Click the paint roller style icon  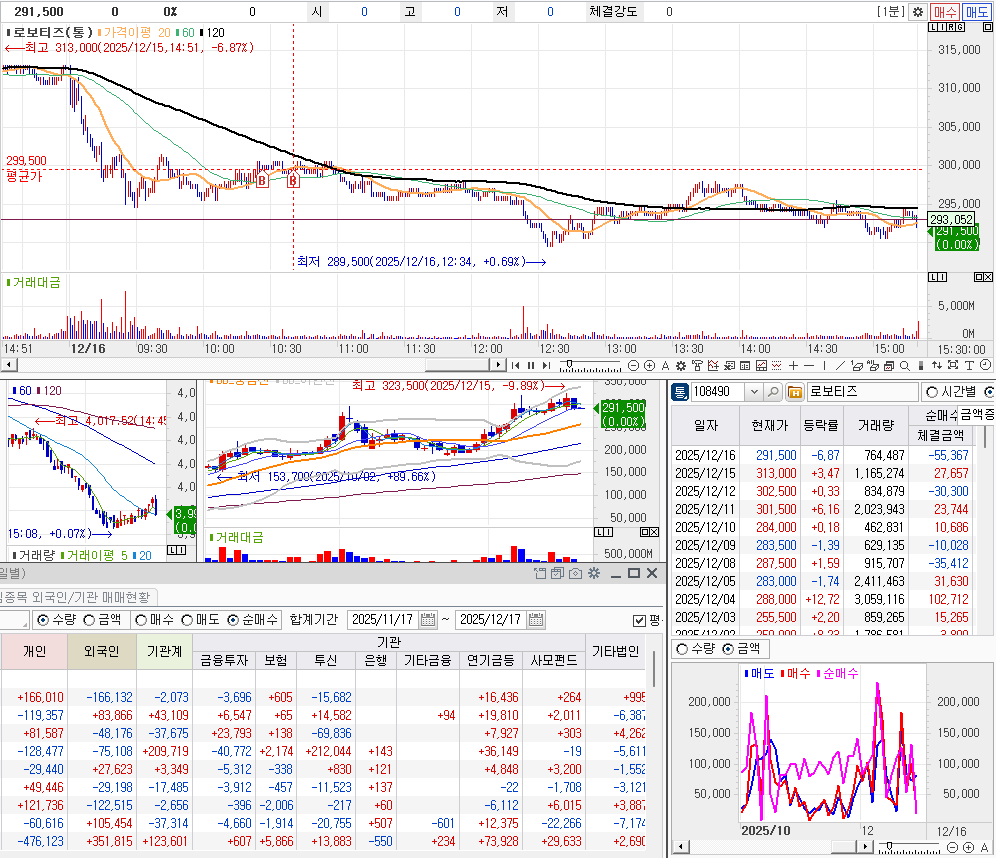[697, 365]
